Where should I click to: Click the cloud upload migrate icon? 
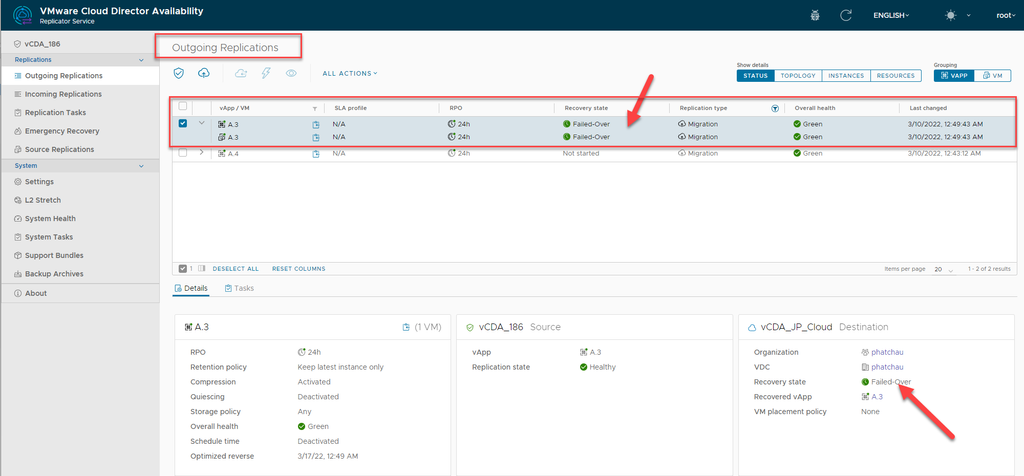[204, 73]
